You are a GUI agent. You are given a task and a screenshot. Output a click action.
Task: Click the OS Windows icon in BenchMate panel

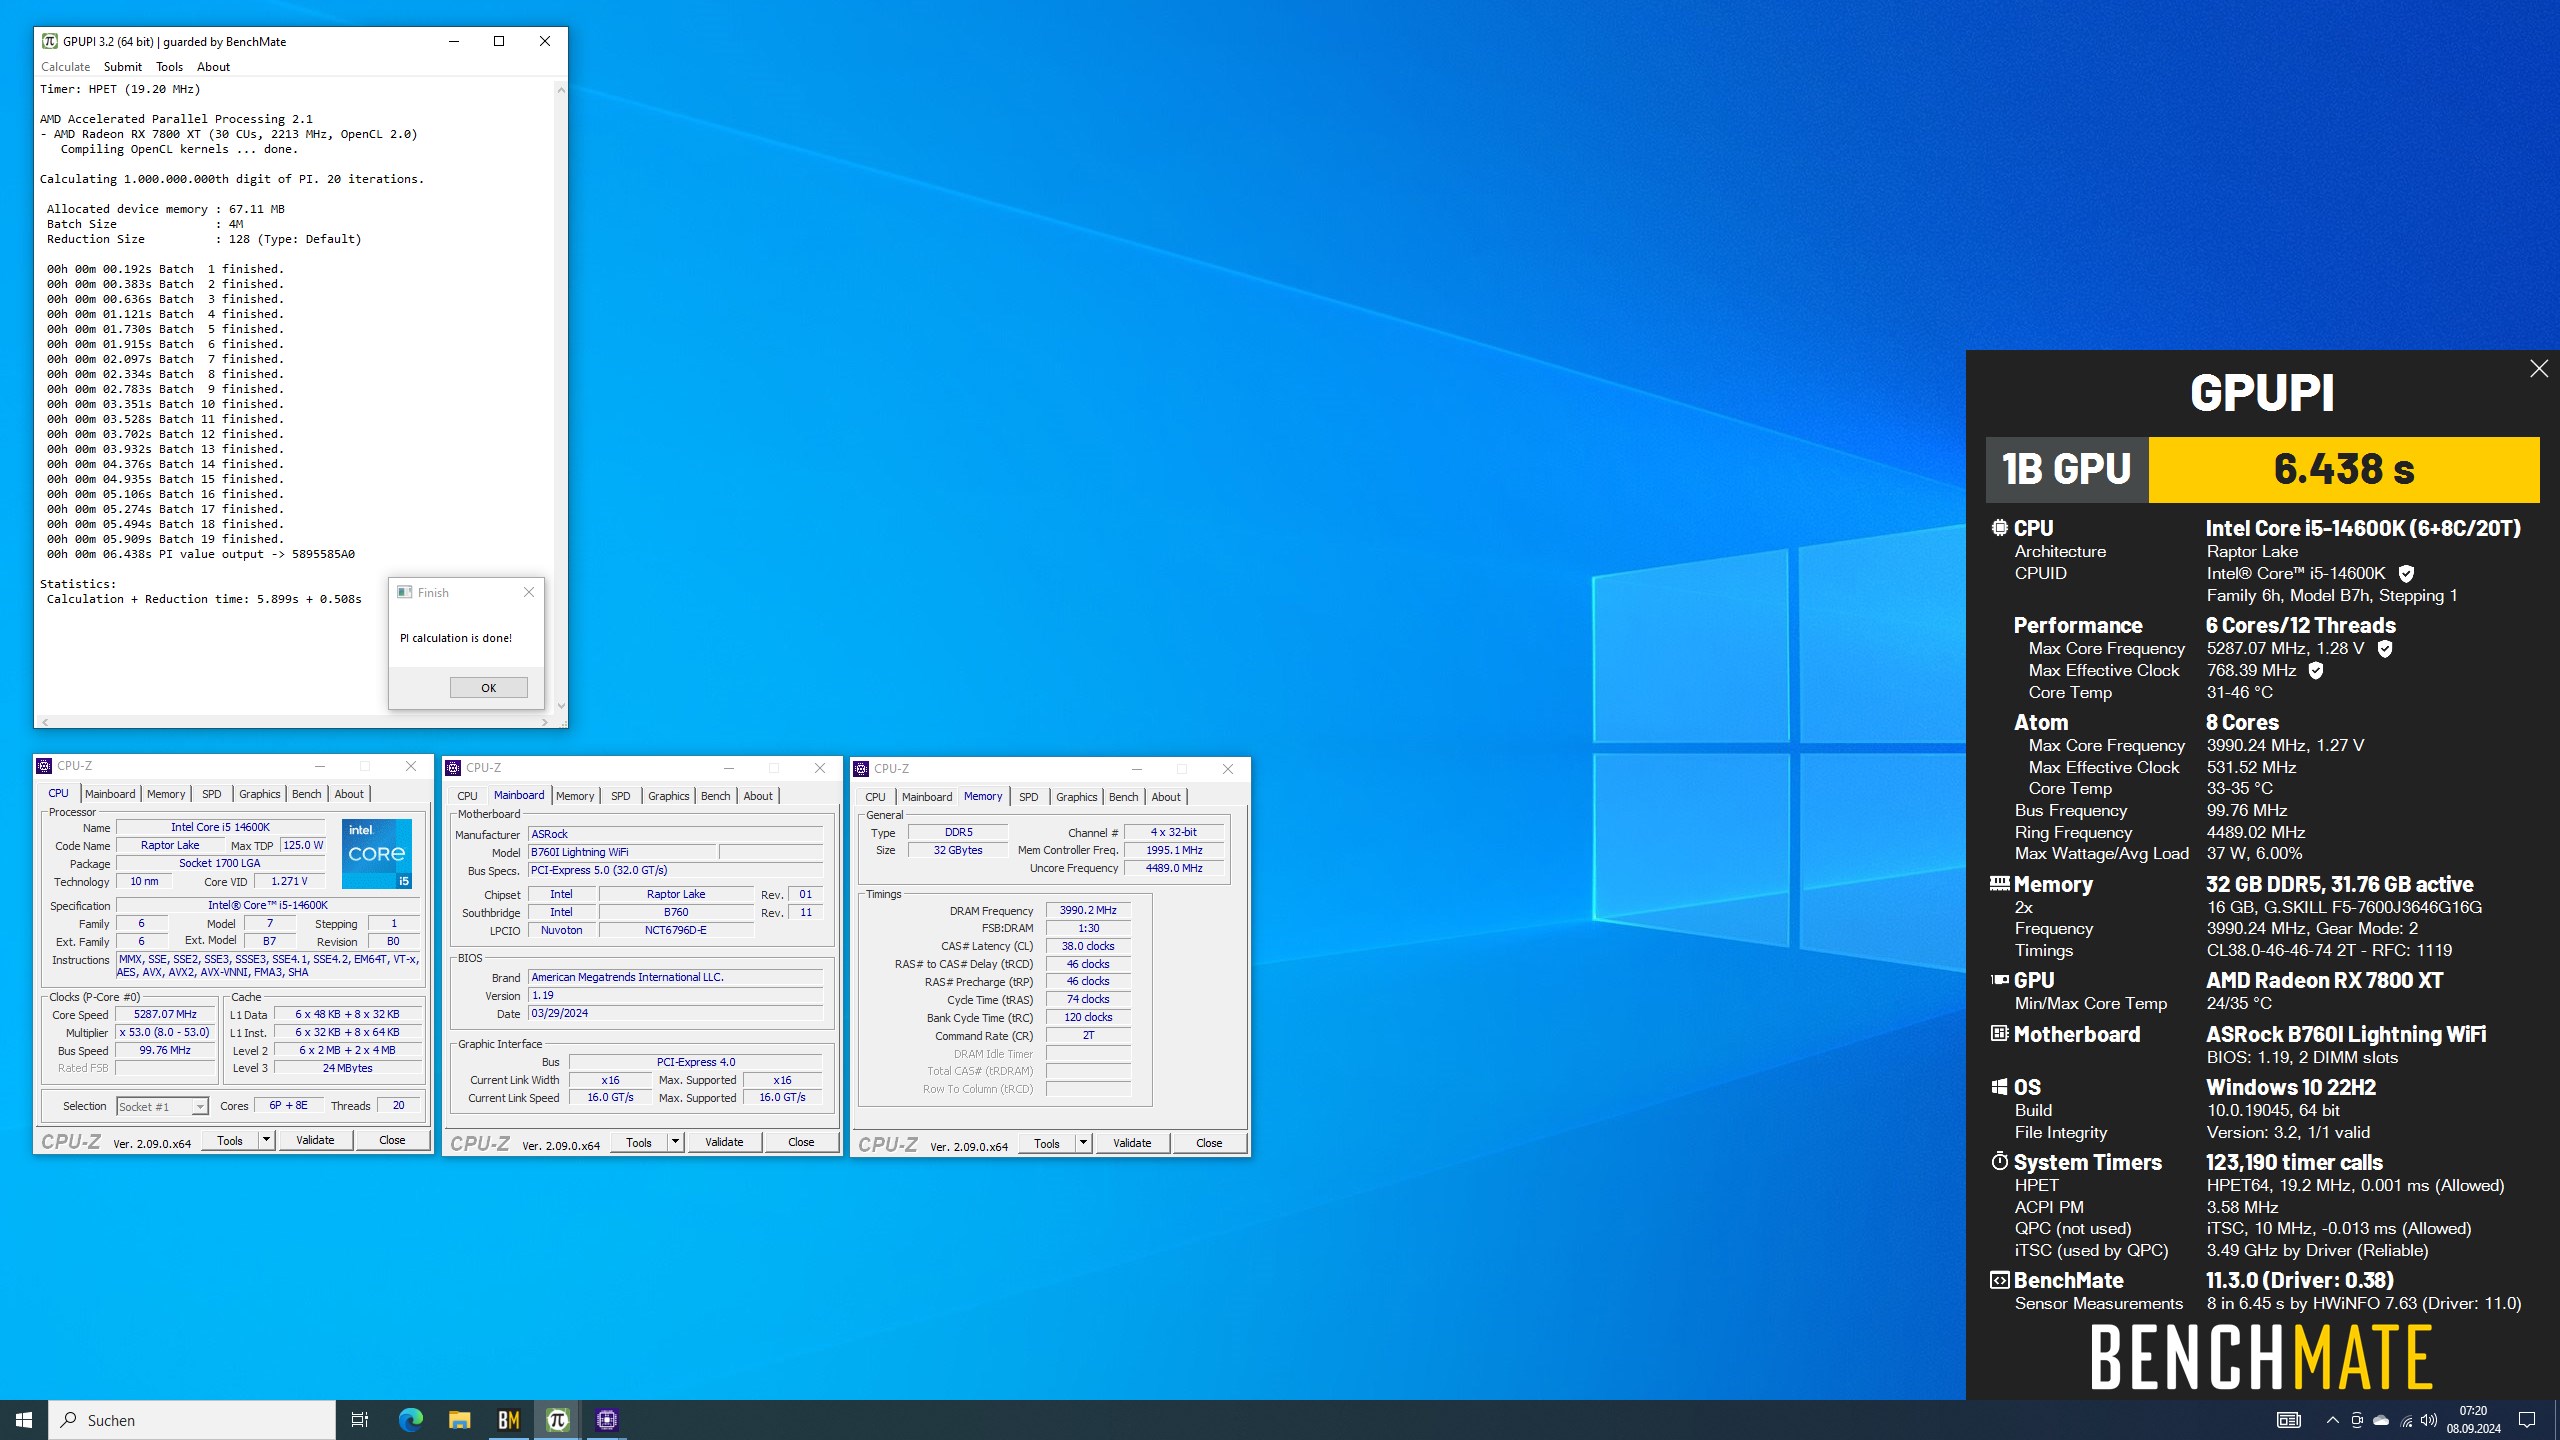coord(1999,1087)
